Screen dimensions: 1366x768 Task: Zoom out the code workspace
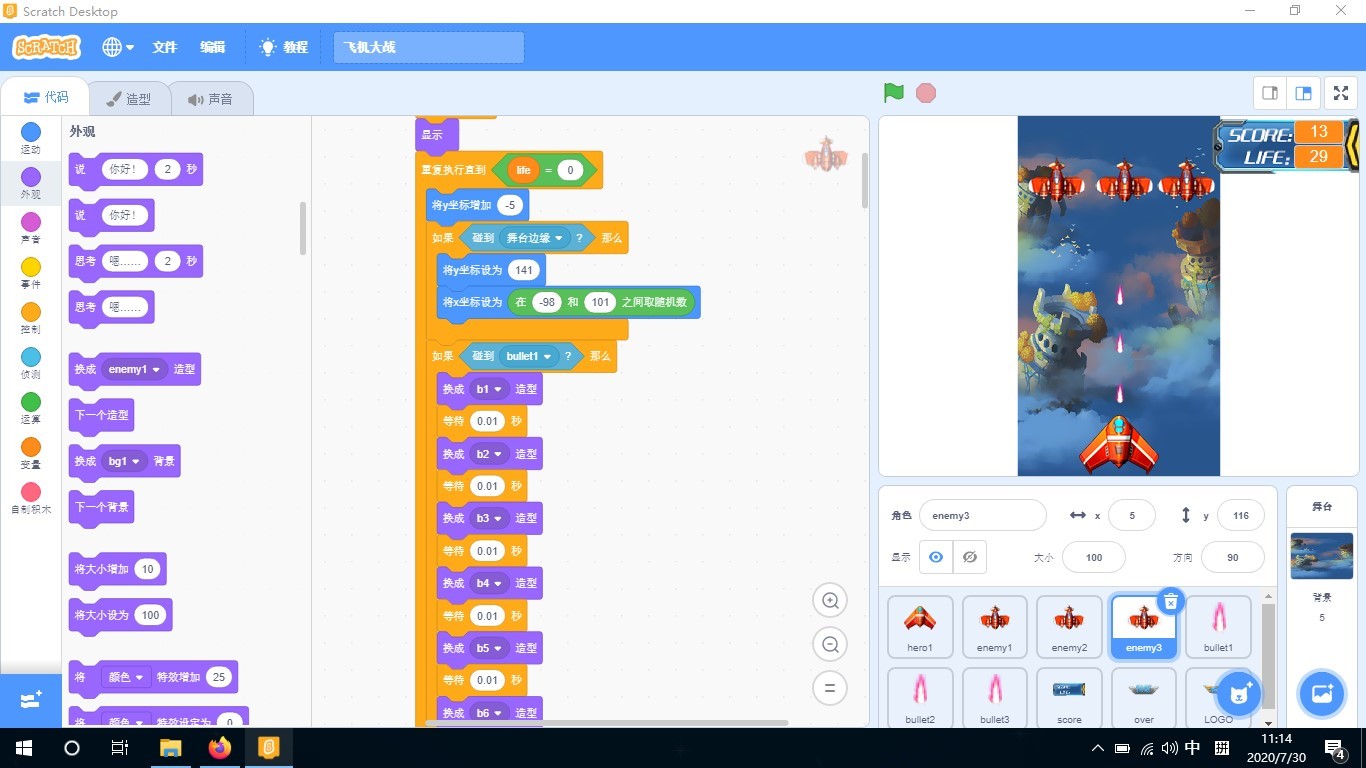[830, 644]
